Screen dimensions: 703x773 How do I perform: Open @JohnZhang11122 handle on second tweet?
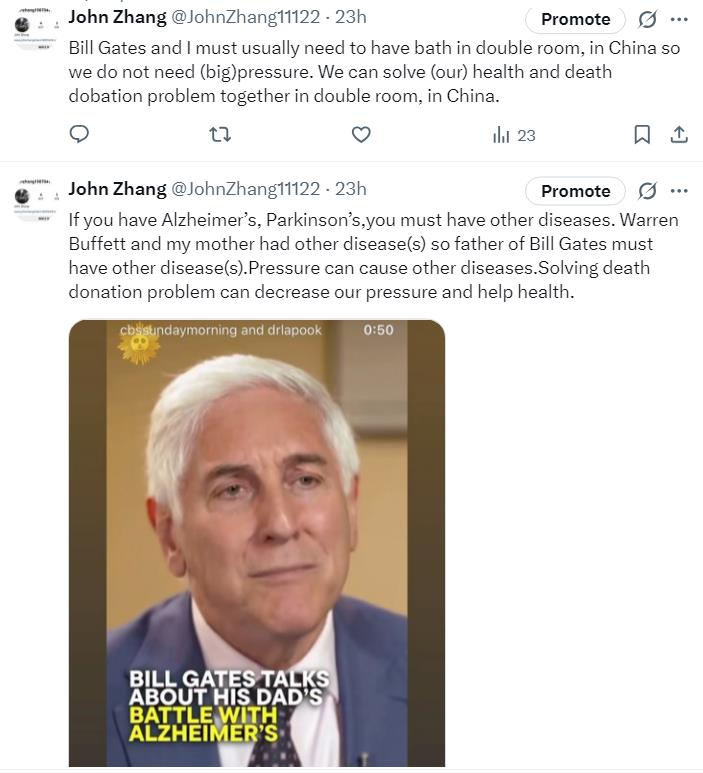point(246,189)
